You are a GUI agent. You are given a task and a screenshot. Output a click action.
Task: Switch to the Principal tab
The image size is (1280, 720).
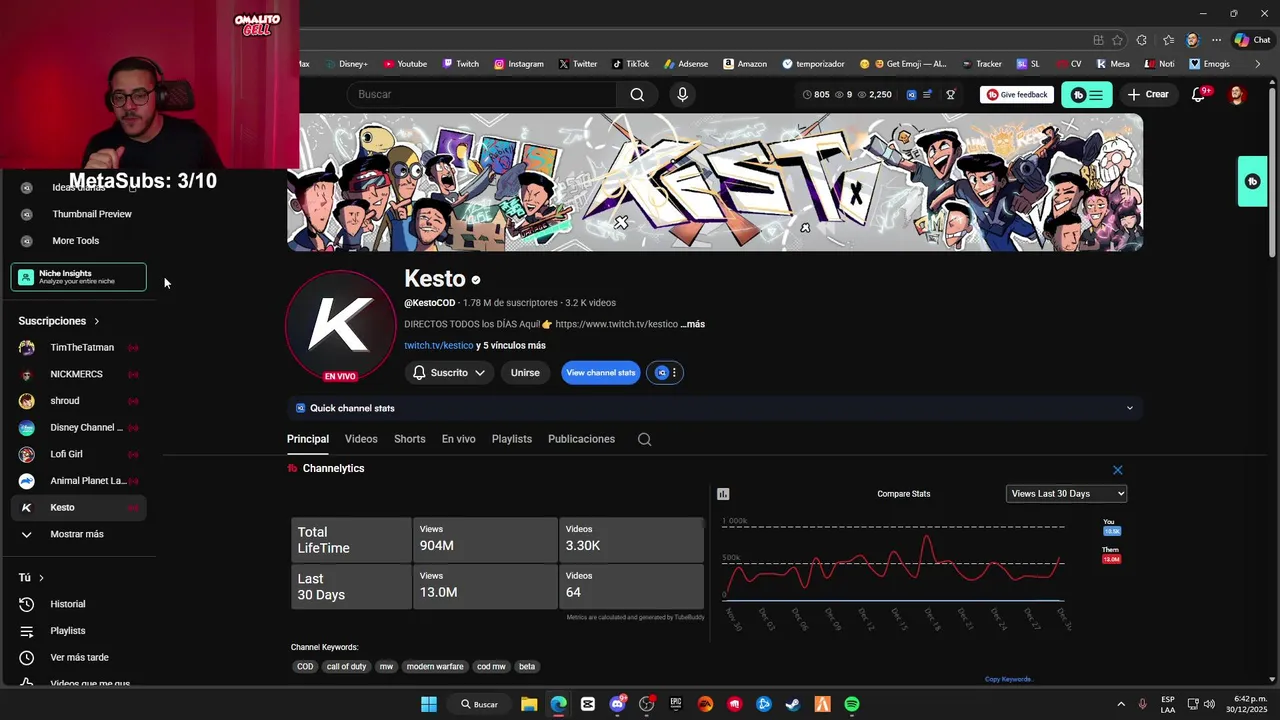pos(308,439)
